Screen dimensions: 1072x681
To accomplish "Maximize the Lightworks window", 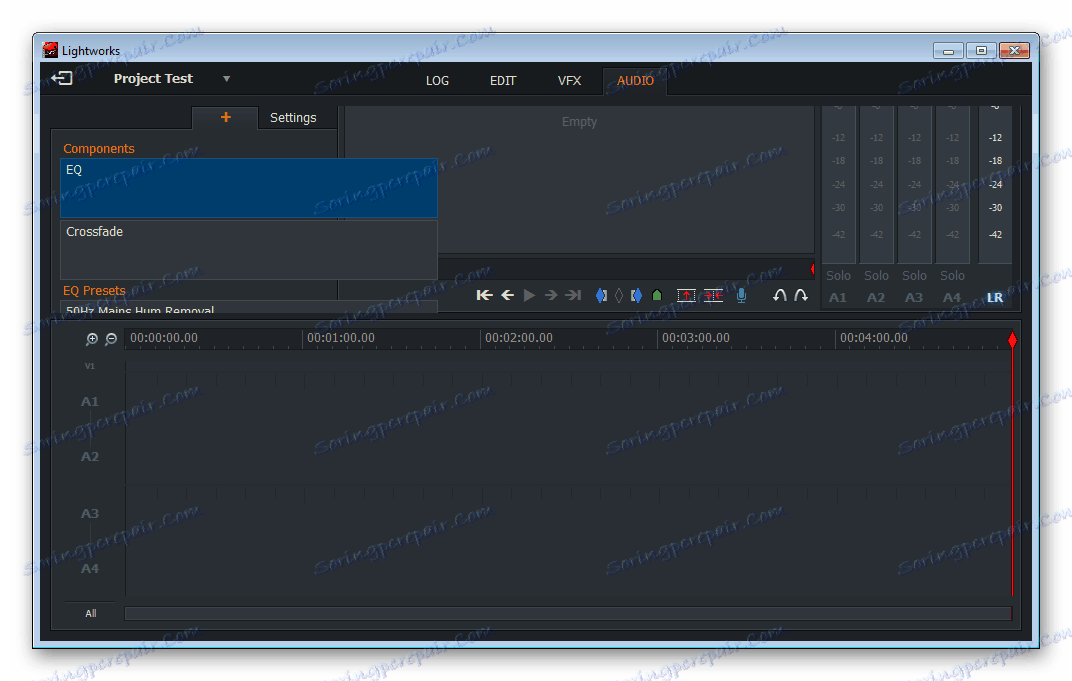I will point(981,51).
